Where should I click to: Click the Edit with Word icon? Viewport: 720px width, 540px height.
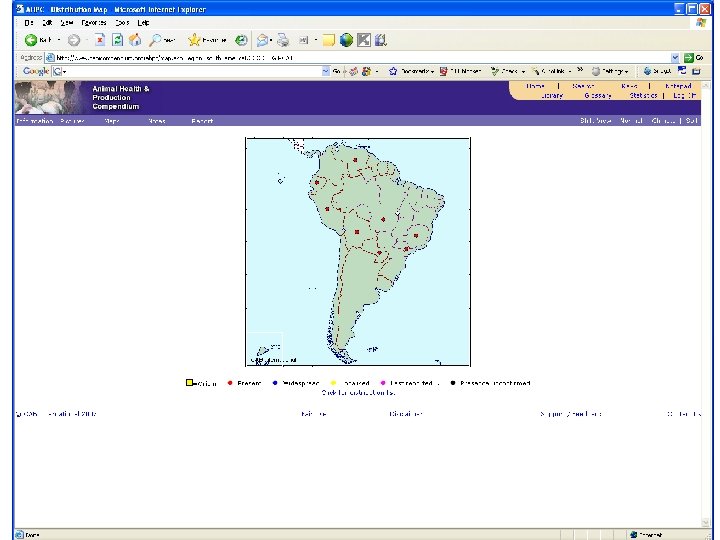point(304,40)
